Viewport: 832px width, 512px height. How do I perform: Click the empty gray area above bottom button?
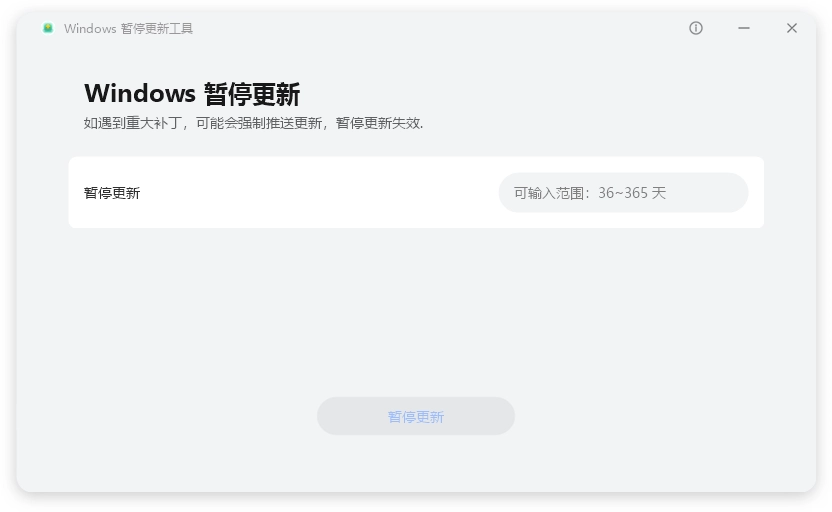[x=416, y=310]
